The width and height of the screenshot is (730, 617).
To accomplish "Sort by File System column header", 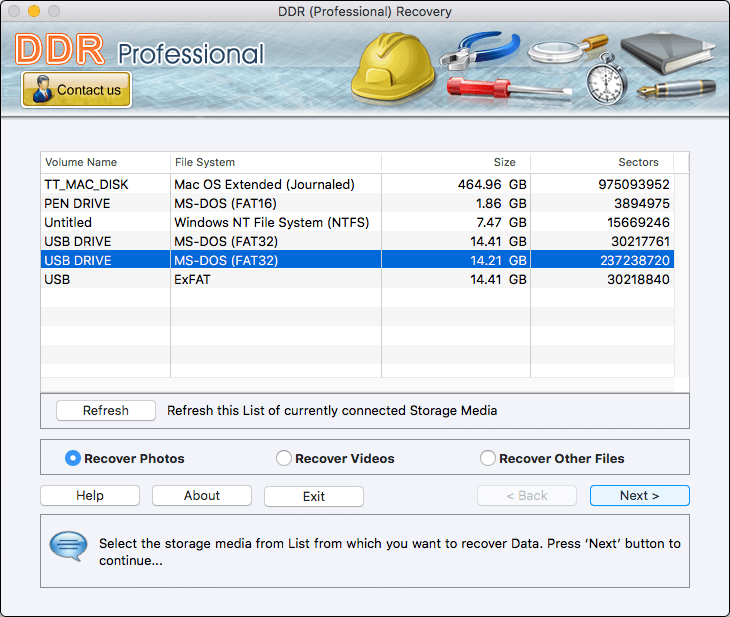I will [276, 162].
